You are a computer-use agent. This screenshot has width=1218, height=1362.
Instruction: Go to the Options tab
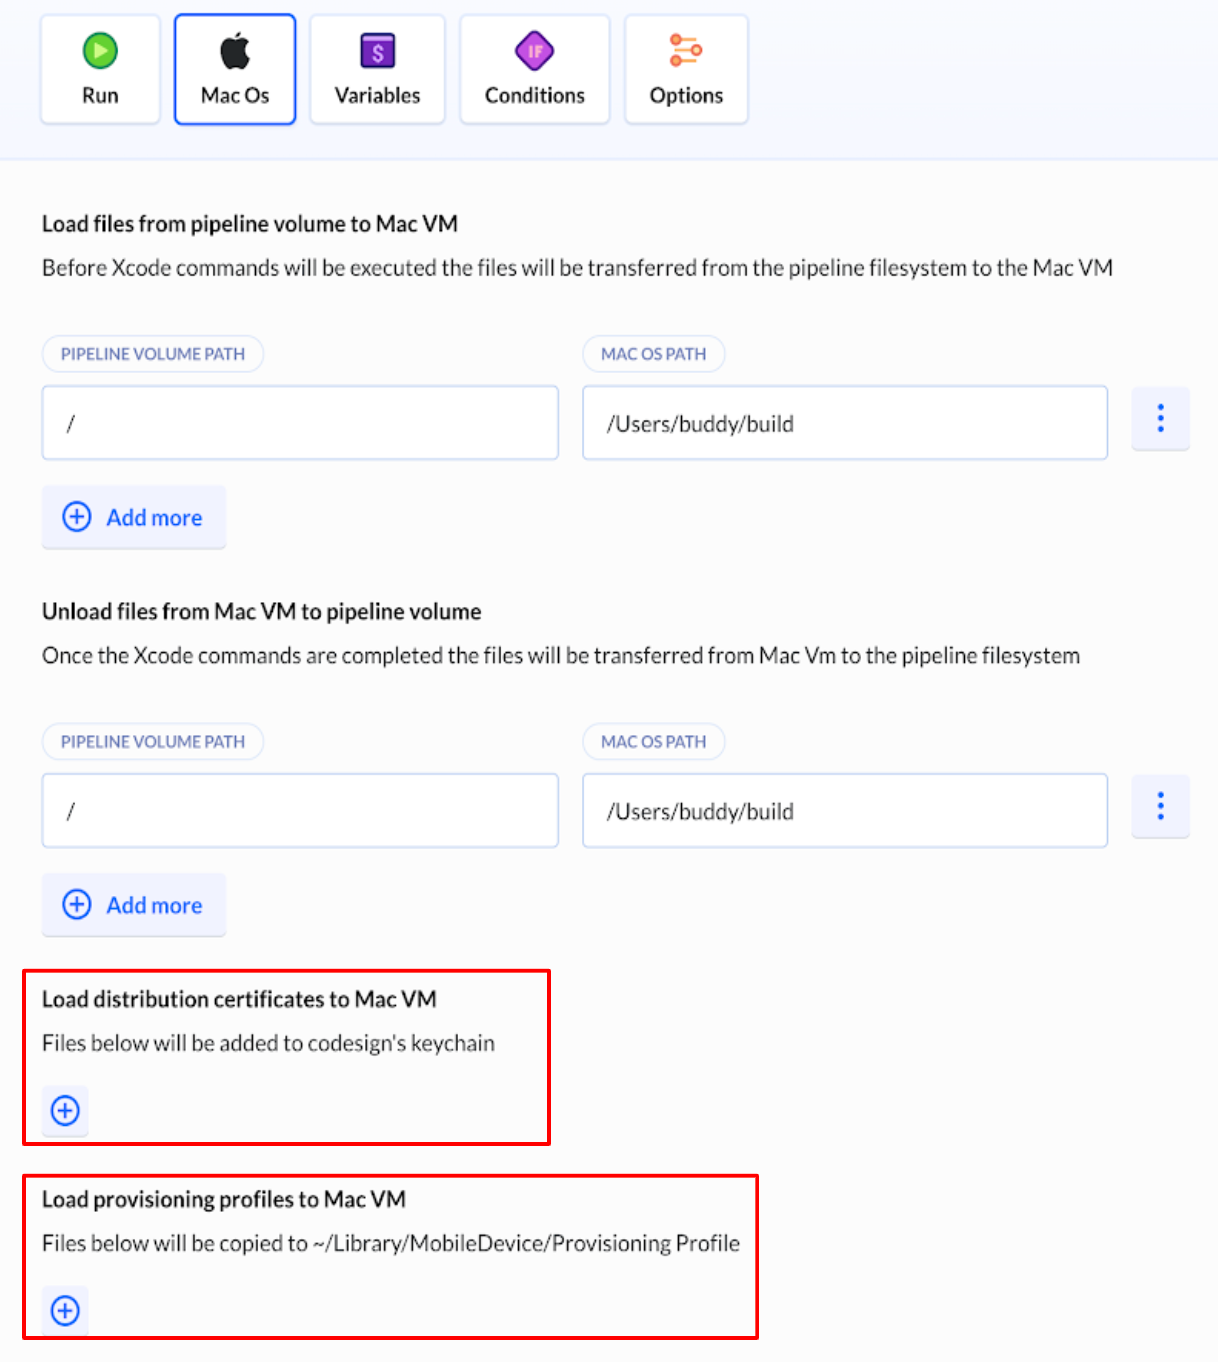[686, 70]
